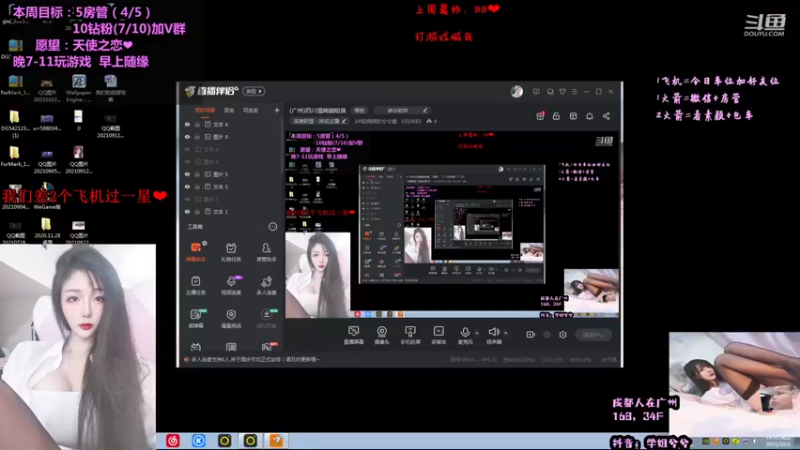800x450 pixels.
Task: Open speaker options arrow
Action: point(506,333)
